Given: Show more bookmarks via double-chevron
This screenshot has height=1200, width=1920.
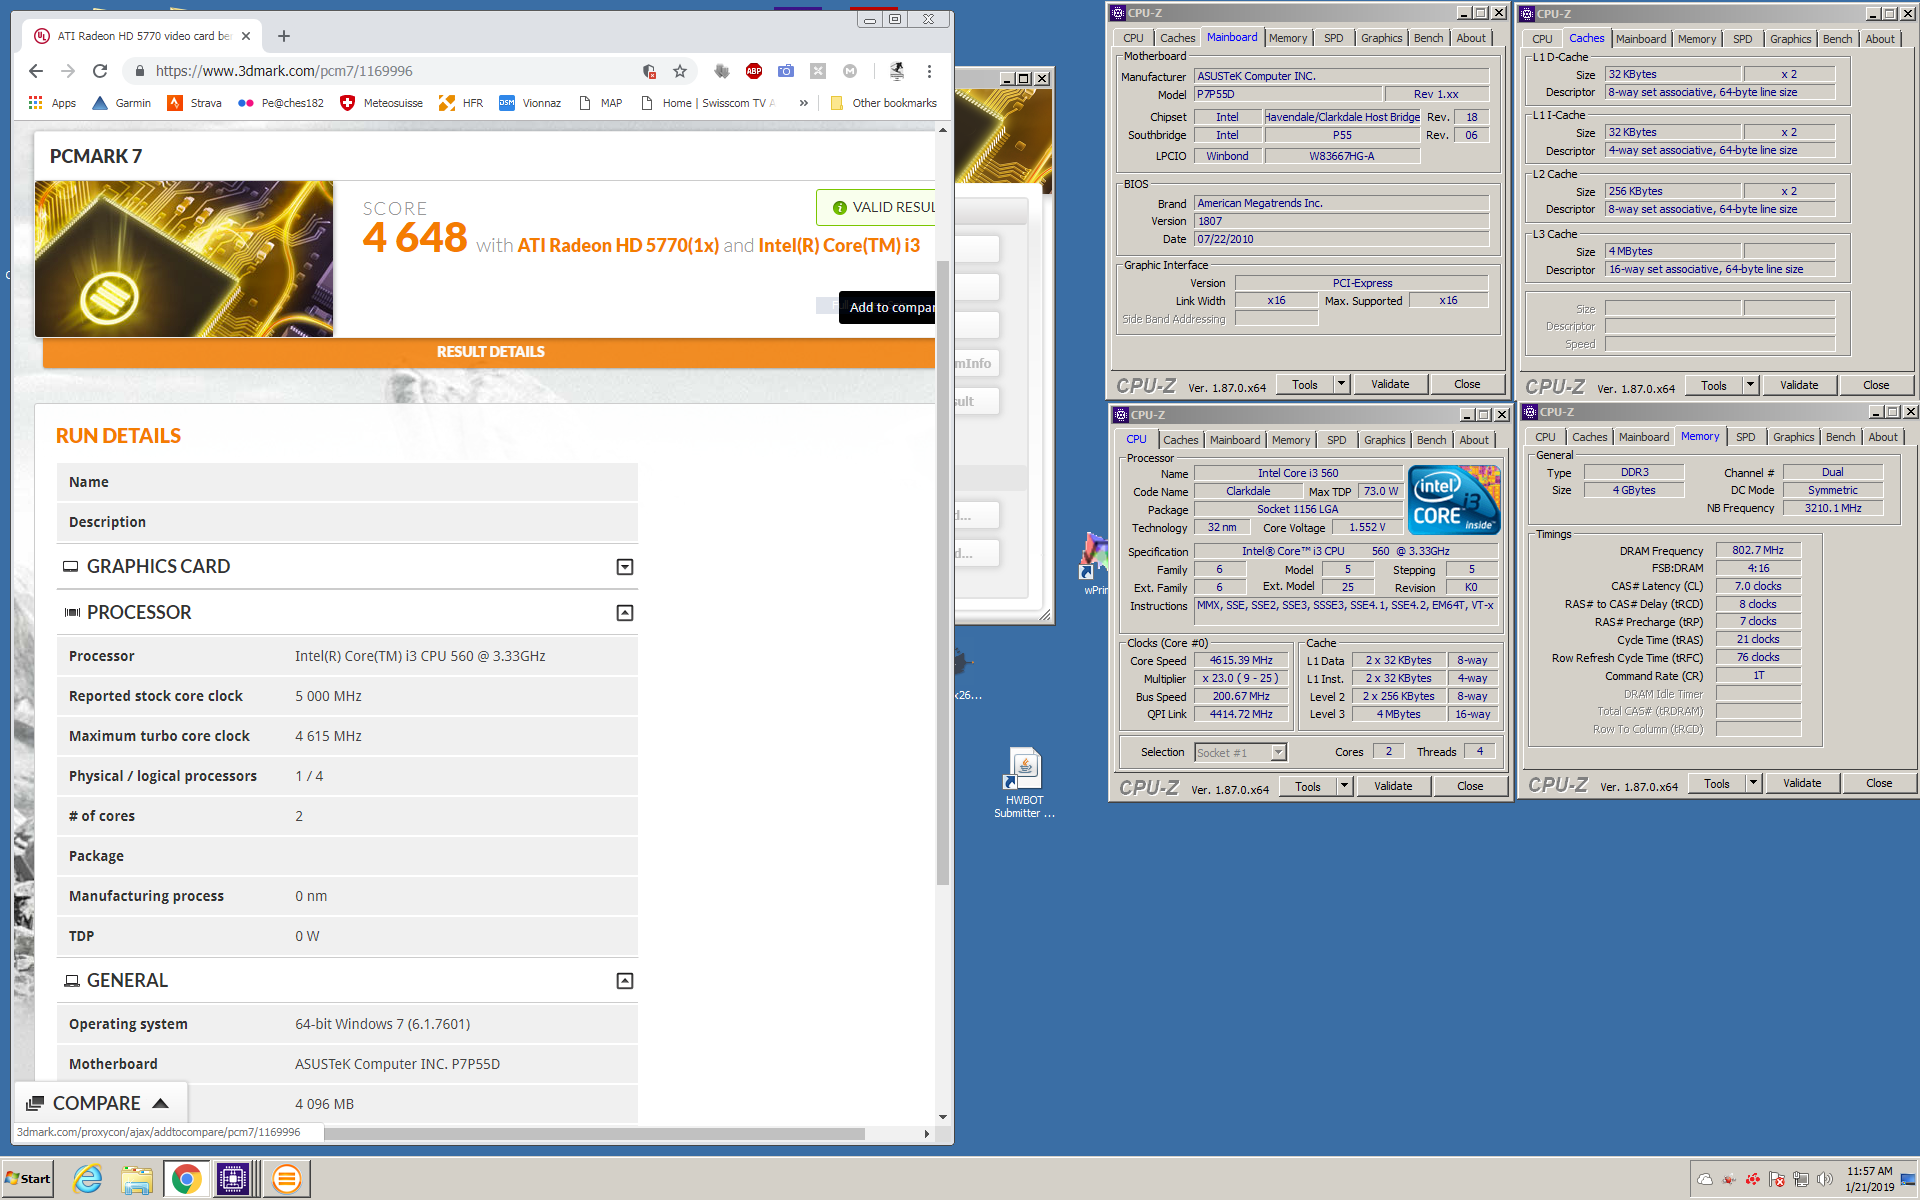Looking at the screenshot, I should 803,103.
